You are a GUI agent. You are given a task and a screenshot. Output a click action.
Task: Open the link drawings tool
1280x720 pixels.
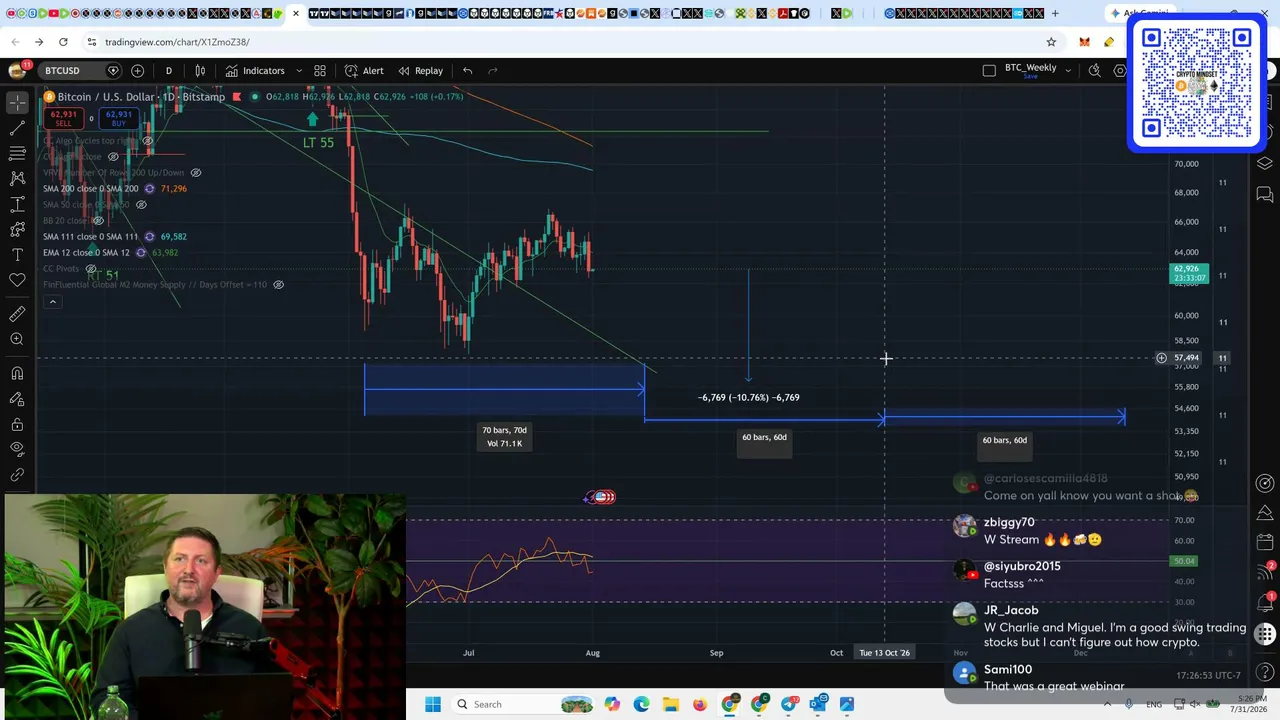17,475
